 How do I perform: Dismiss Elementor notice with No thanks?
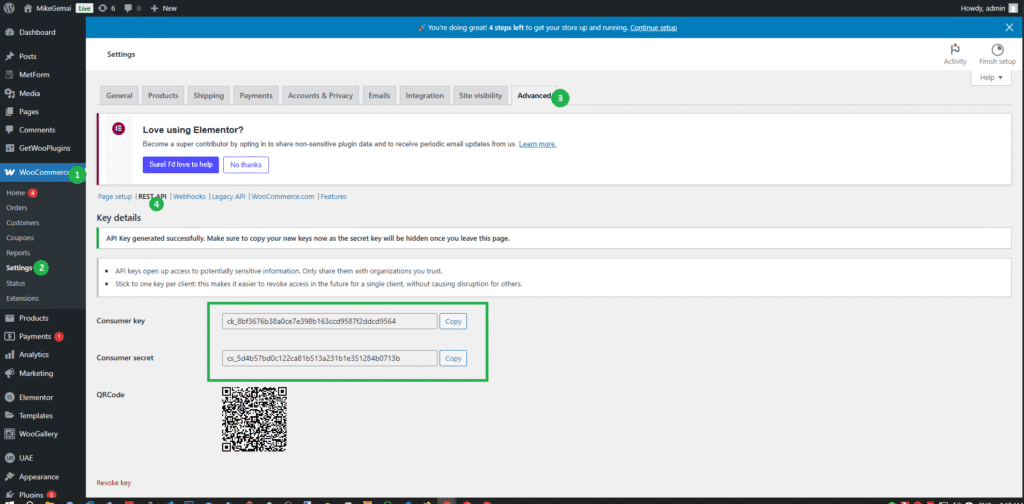point(246,165)
